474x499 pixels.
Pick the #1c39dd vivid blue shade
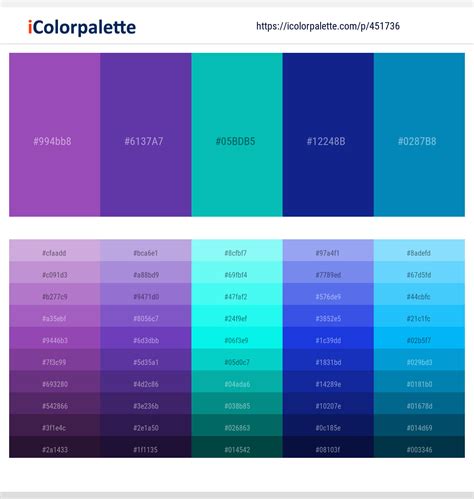coord(328,338)
